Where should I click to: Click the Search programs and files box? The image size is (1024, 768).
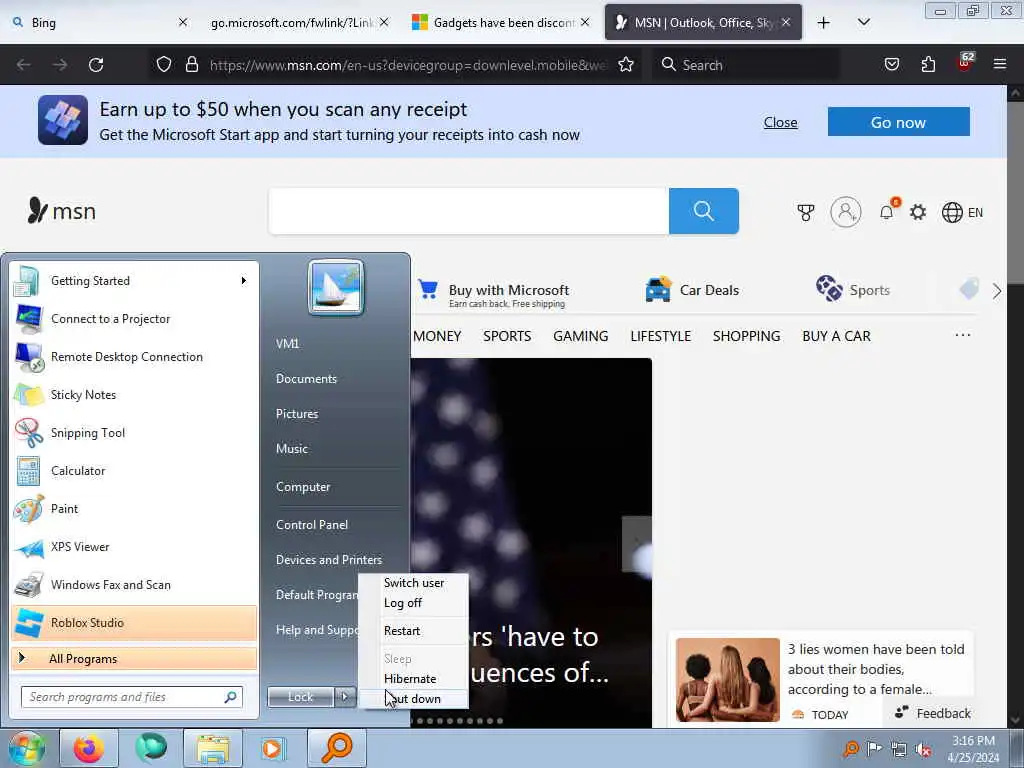[x=131, y=697]
